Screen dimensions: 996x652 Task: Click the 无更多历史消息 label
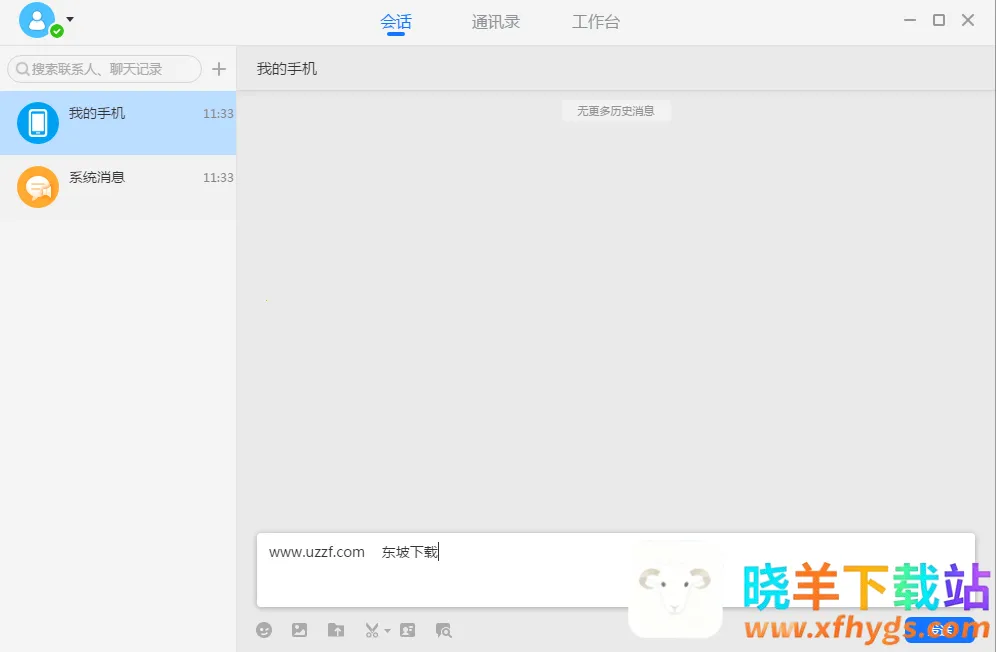coord(615,111)
